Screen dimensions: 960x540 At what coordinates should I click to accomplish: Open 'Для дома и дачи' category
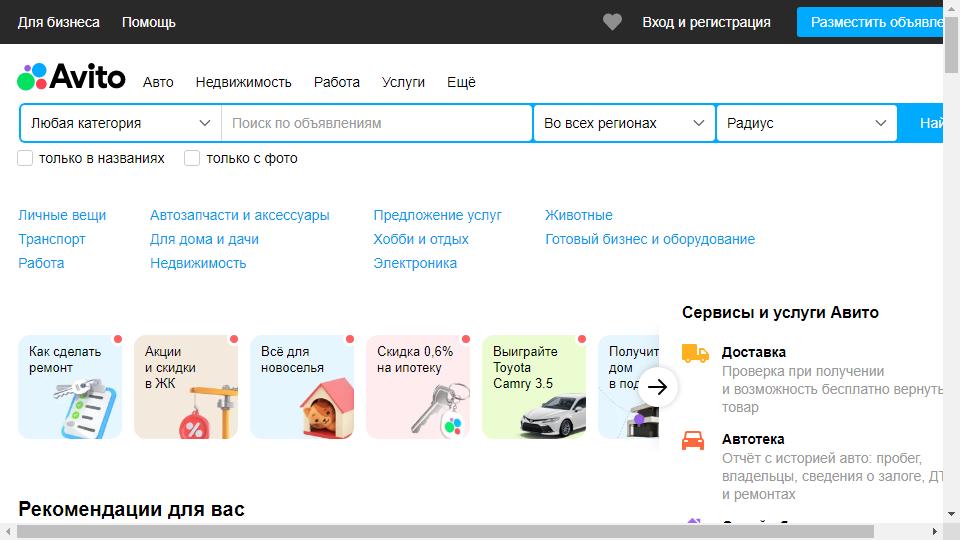(x=204, y=239)
